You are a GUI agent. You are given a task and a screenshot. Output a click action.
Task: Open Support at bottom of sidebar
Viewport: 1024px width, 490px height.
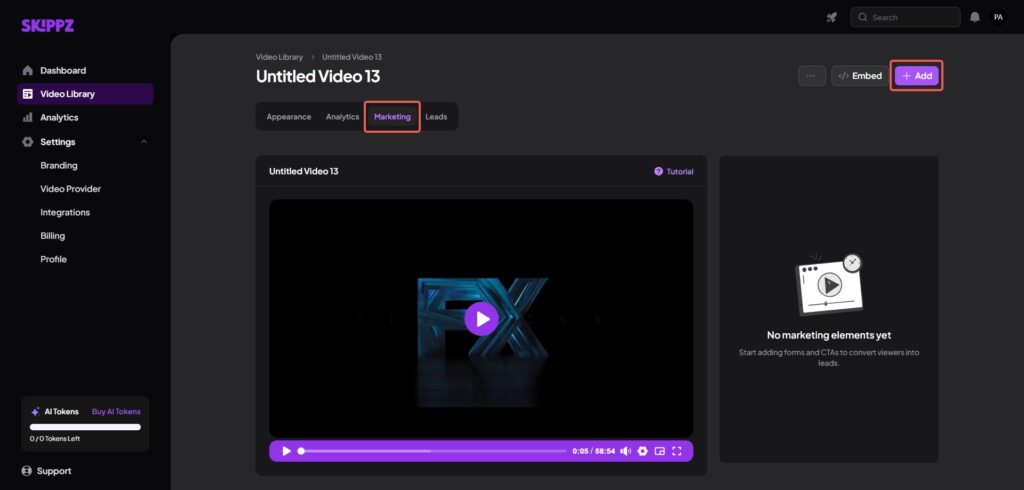pyautogui.click(x=46, y=471)
